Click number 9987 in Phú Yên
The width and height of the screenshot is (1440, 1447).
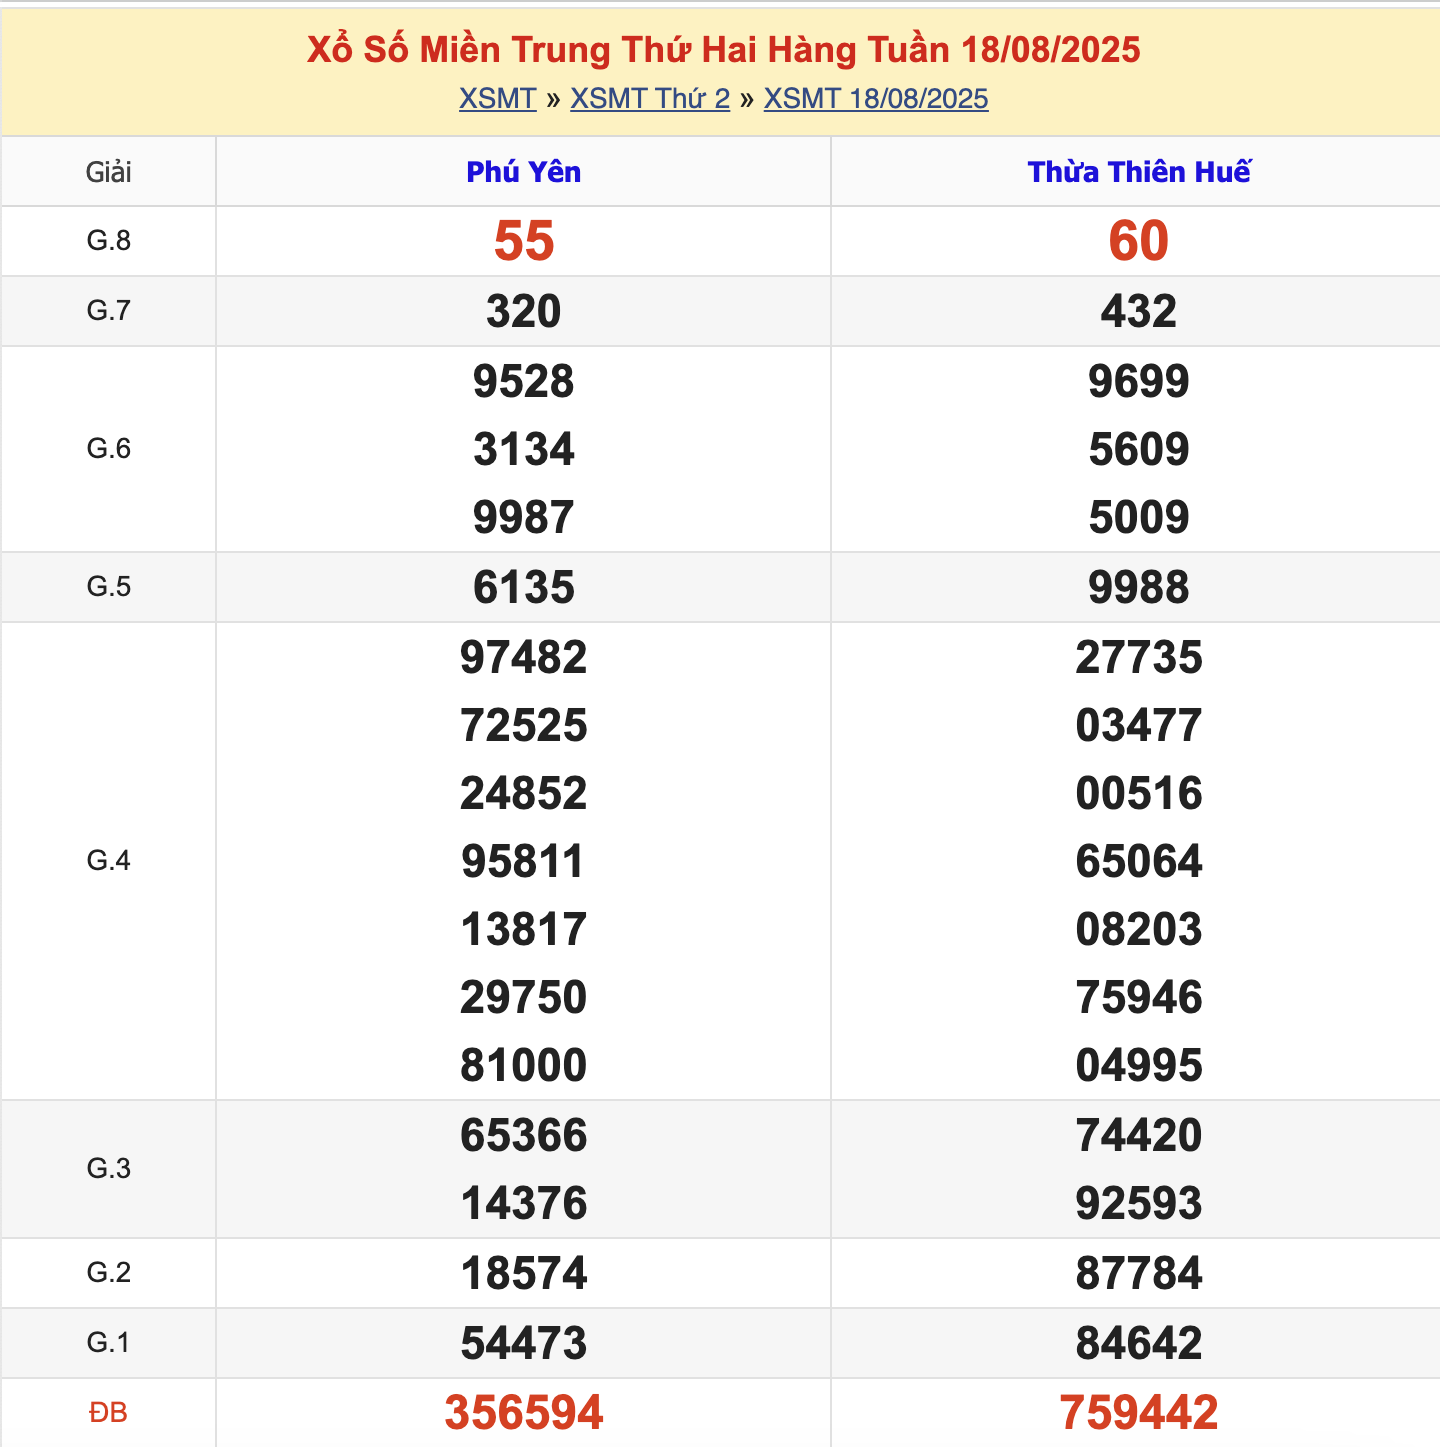coord(523,517)
